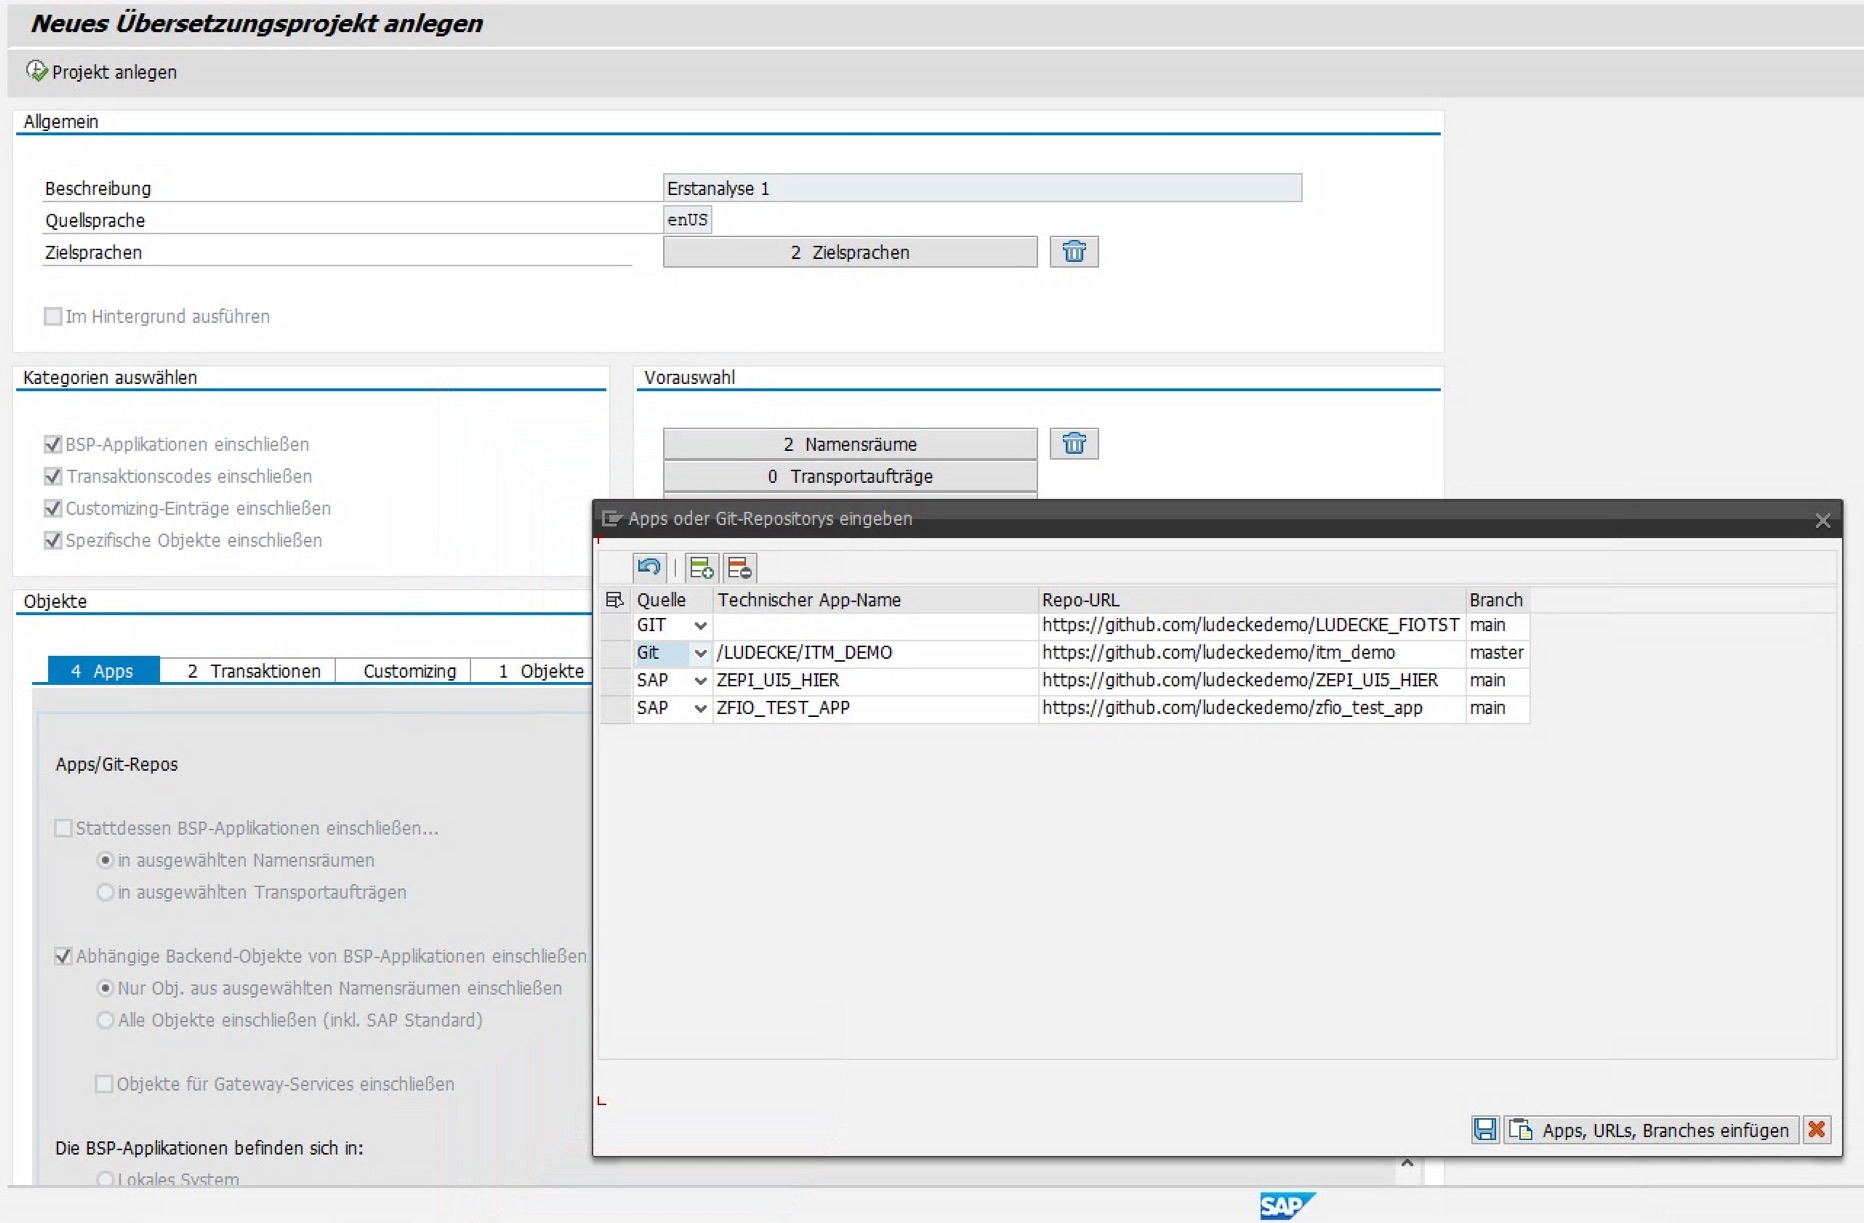Screen dimensions: 1864x1223
Task: Click the table select-all icon beside Quelle
Action: point(614,600)
